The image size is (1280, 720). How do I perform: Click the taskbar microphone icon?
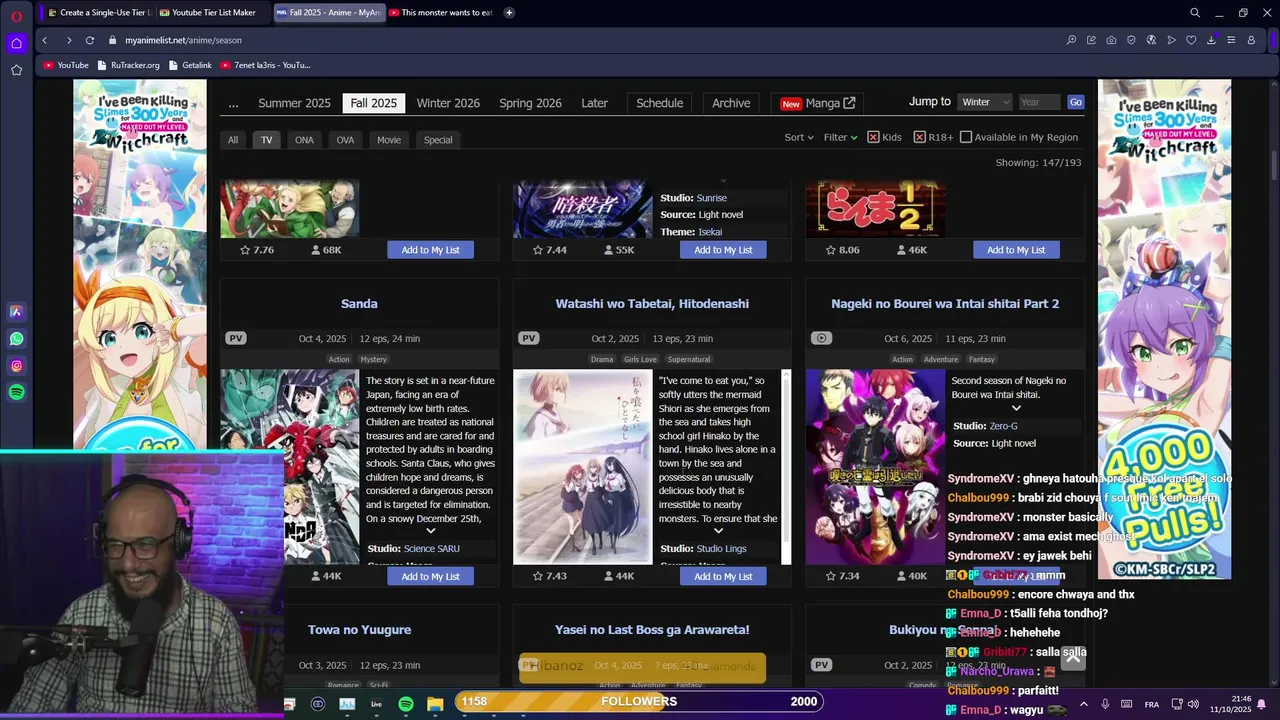[x=1105, y=704]
